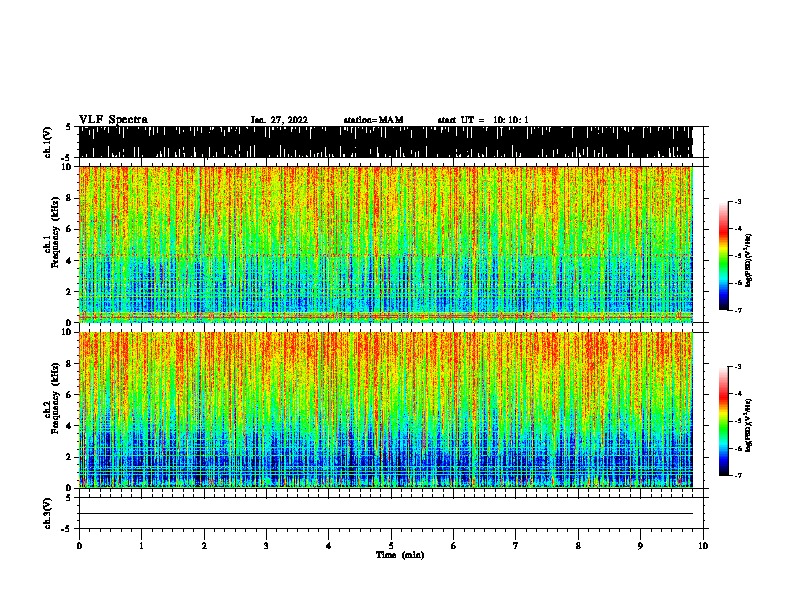This screenshot has height=612, width=792.
Task: Click the date 'Jan. 27, 2022' label
Action: [279, 120]
